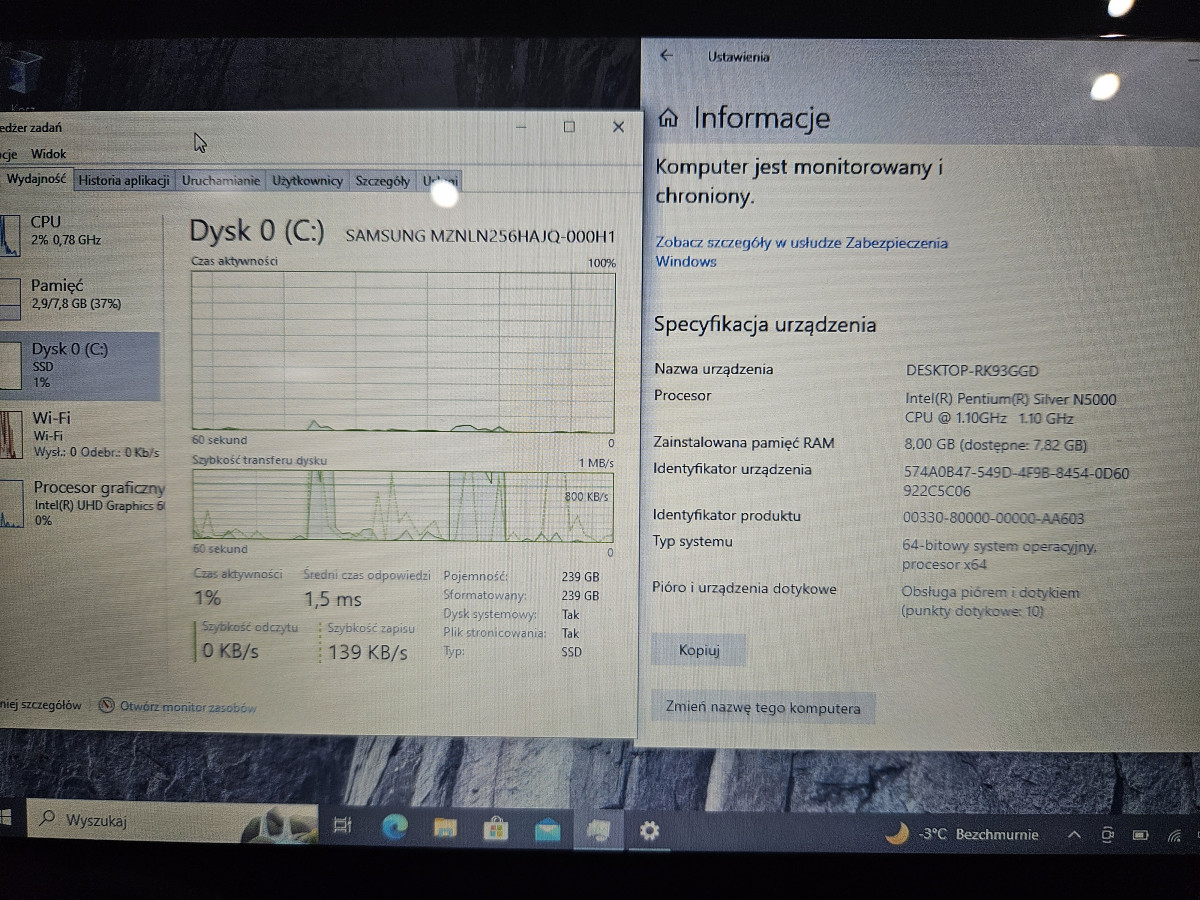Switch to the Wydajność tab
Screen dimensions: 1200x900
[x=36, y=179]
